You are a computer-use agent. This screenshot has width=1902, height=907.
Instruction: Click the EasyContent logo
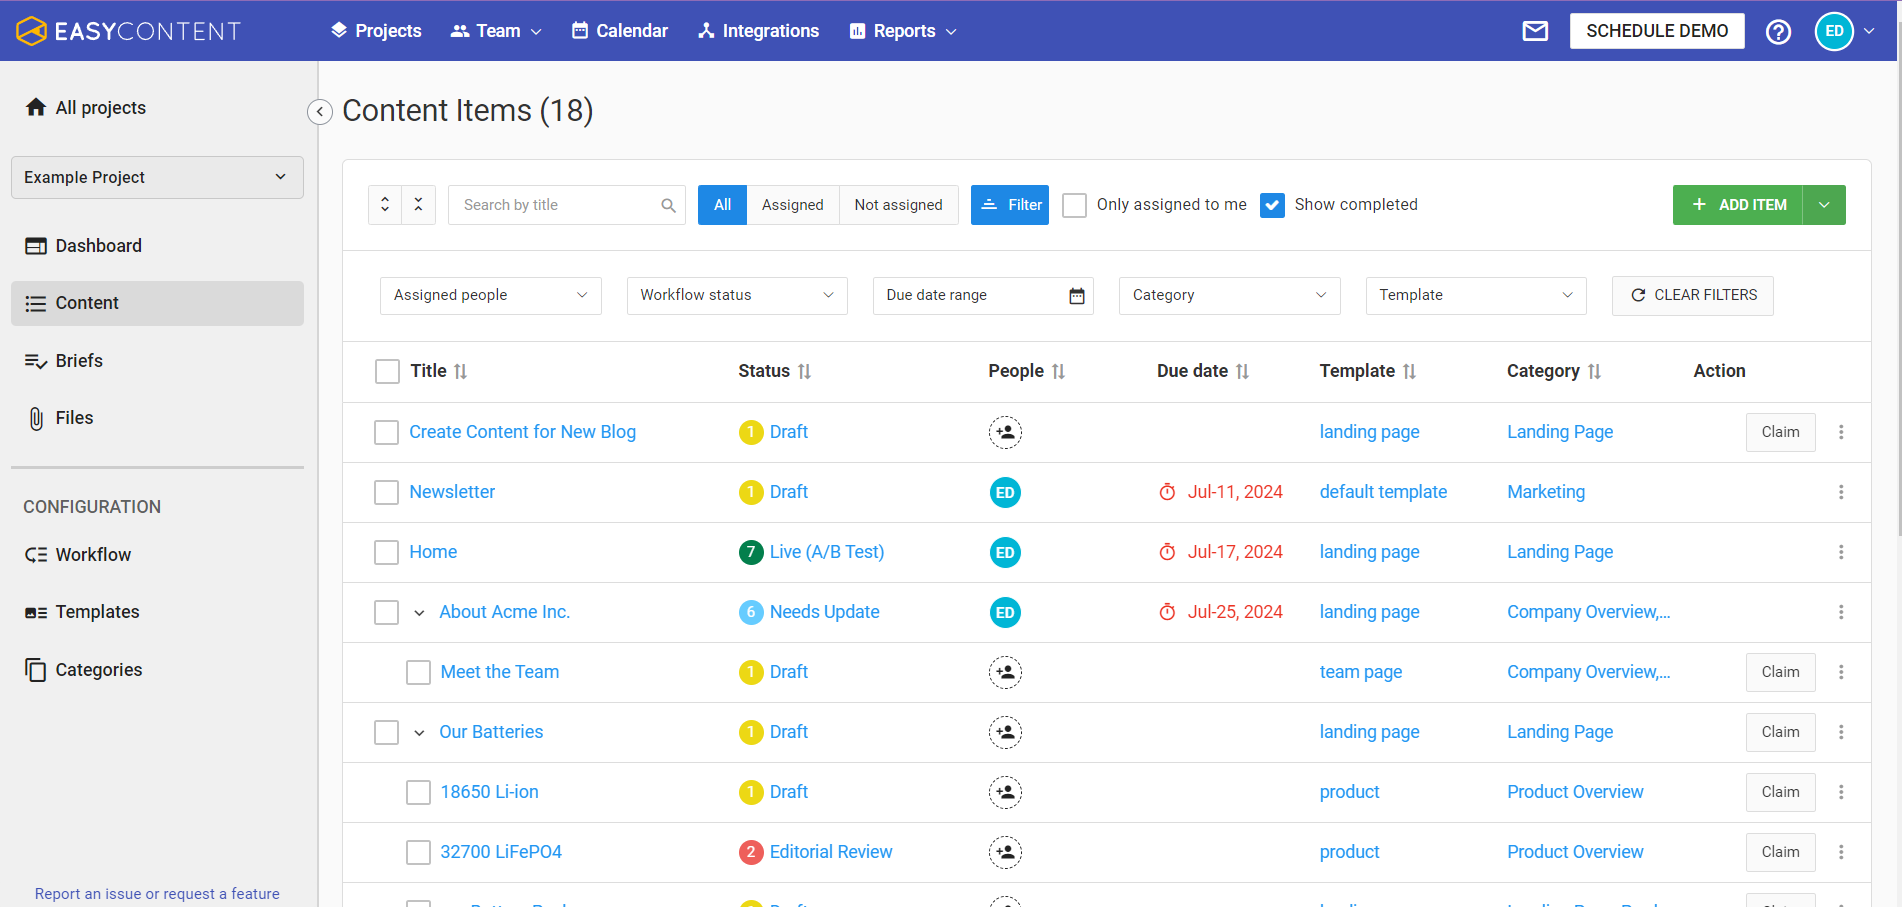(x=128, y=31)
